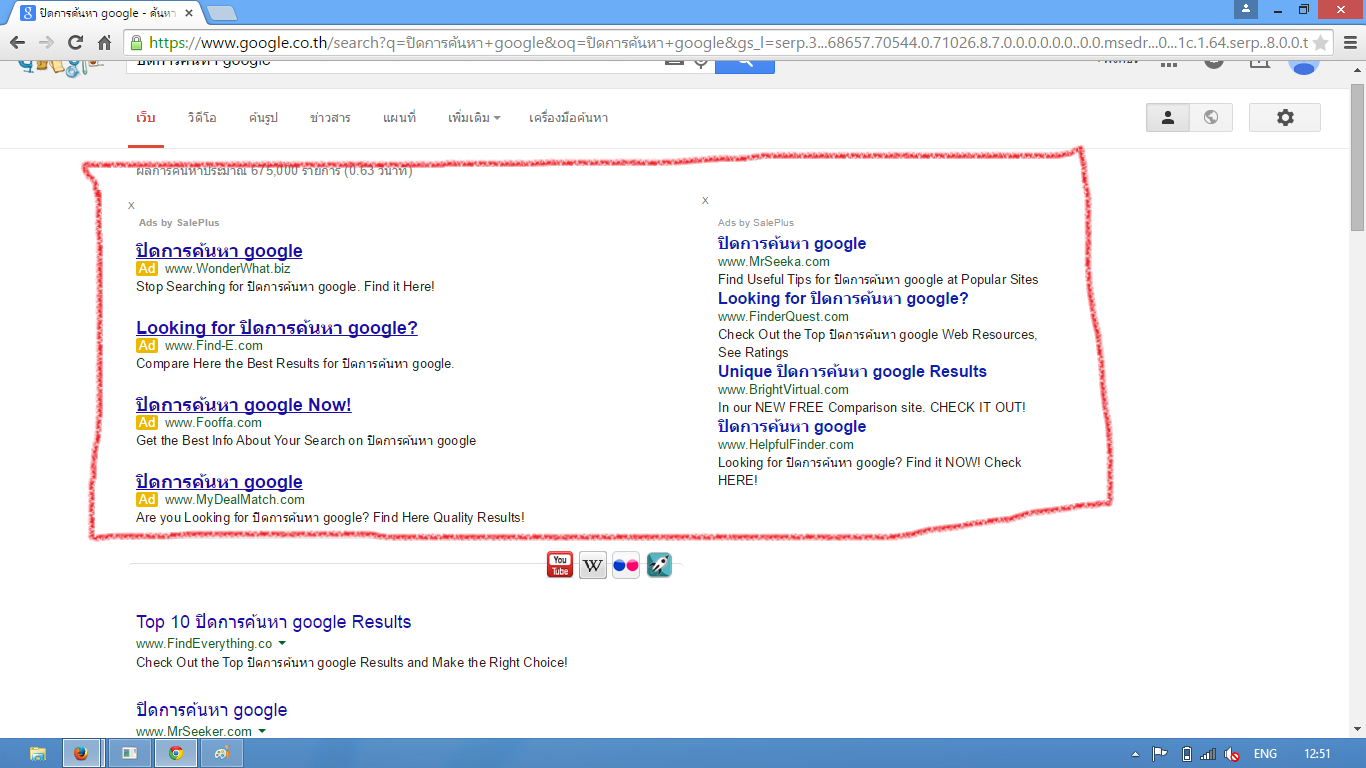1366x768 pixels.
Task: Click the www.BrightVirtual.com ad URL
Action: pos(783,390)
